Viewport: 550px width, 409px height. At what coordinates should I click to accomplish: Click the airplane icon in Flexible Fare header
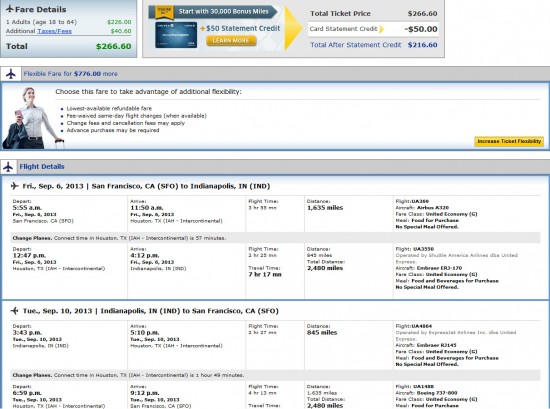(11, 74)
